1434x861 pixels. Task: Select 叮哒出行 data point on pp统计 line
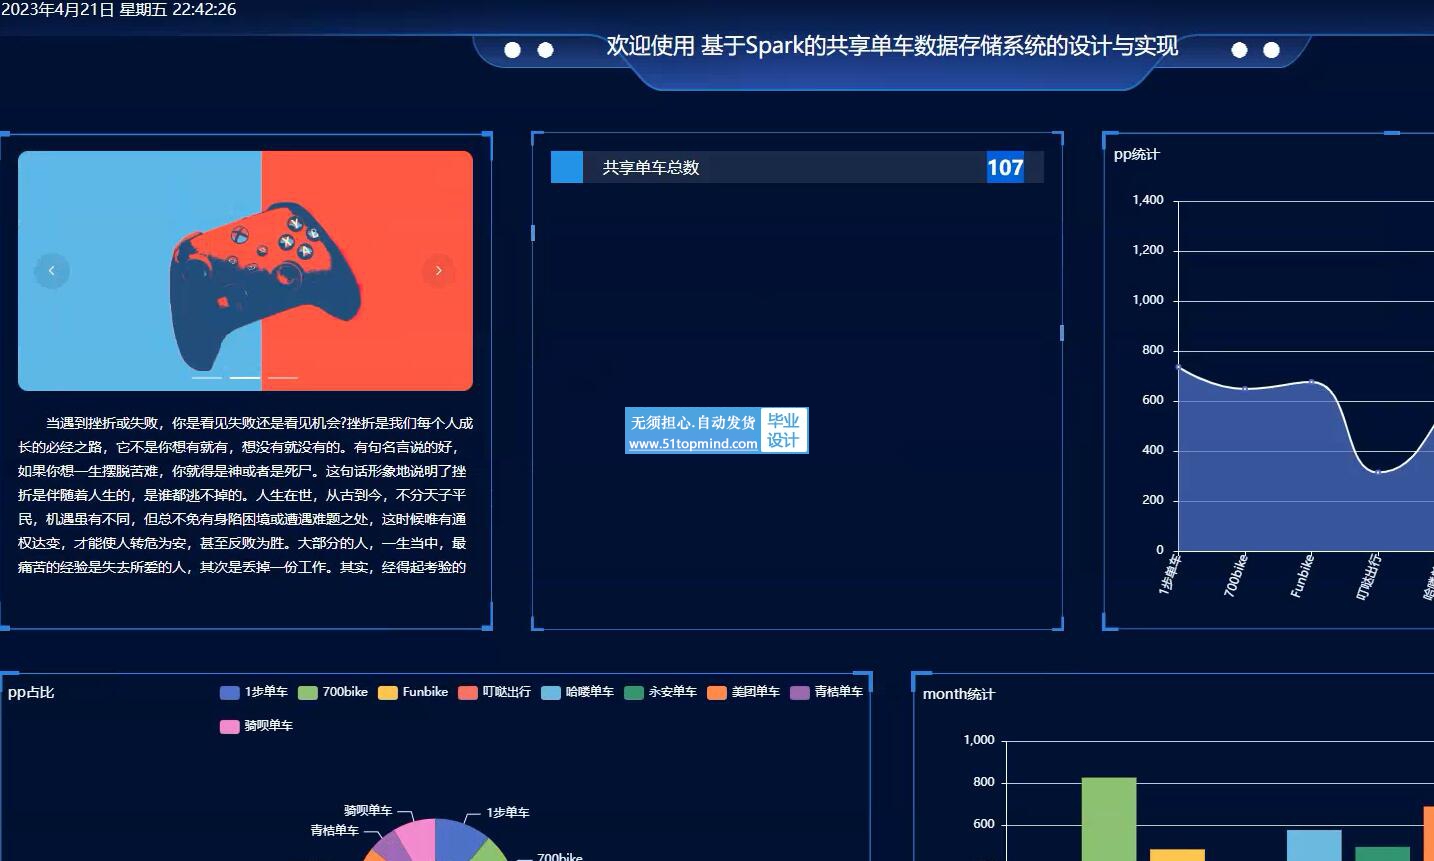click(x=1378, y=472)
